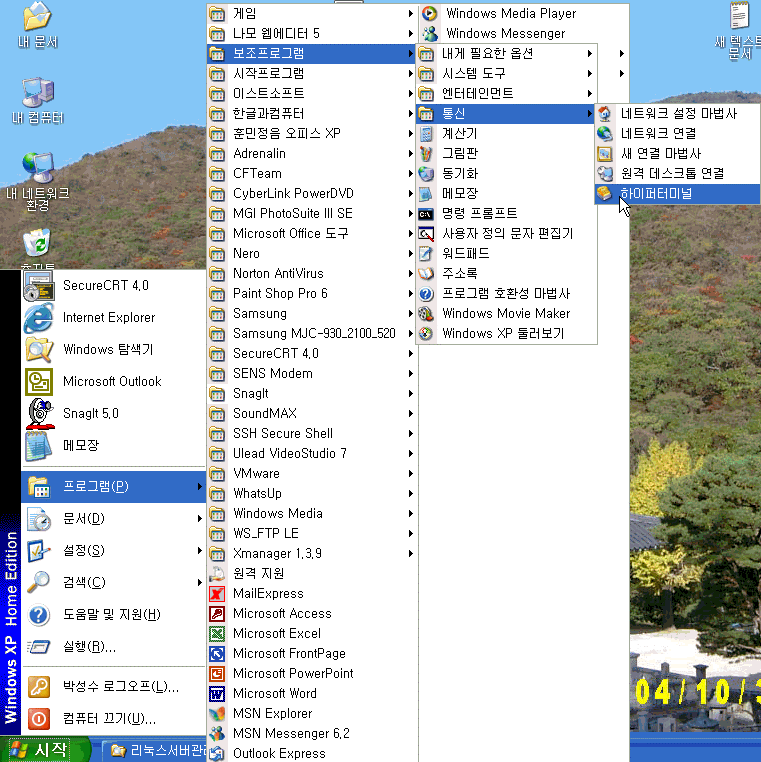Choose SSH Secure Shell menu entry
761x762 pixels.
(x=311, y=433)
